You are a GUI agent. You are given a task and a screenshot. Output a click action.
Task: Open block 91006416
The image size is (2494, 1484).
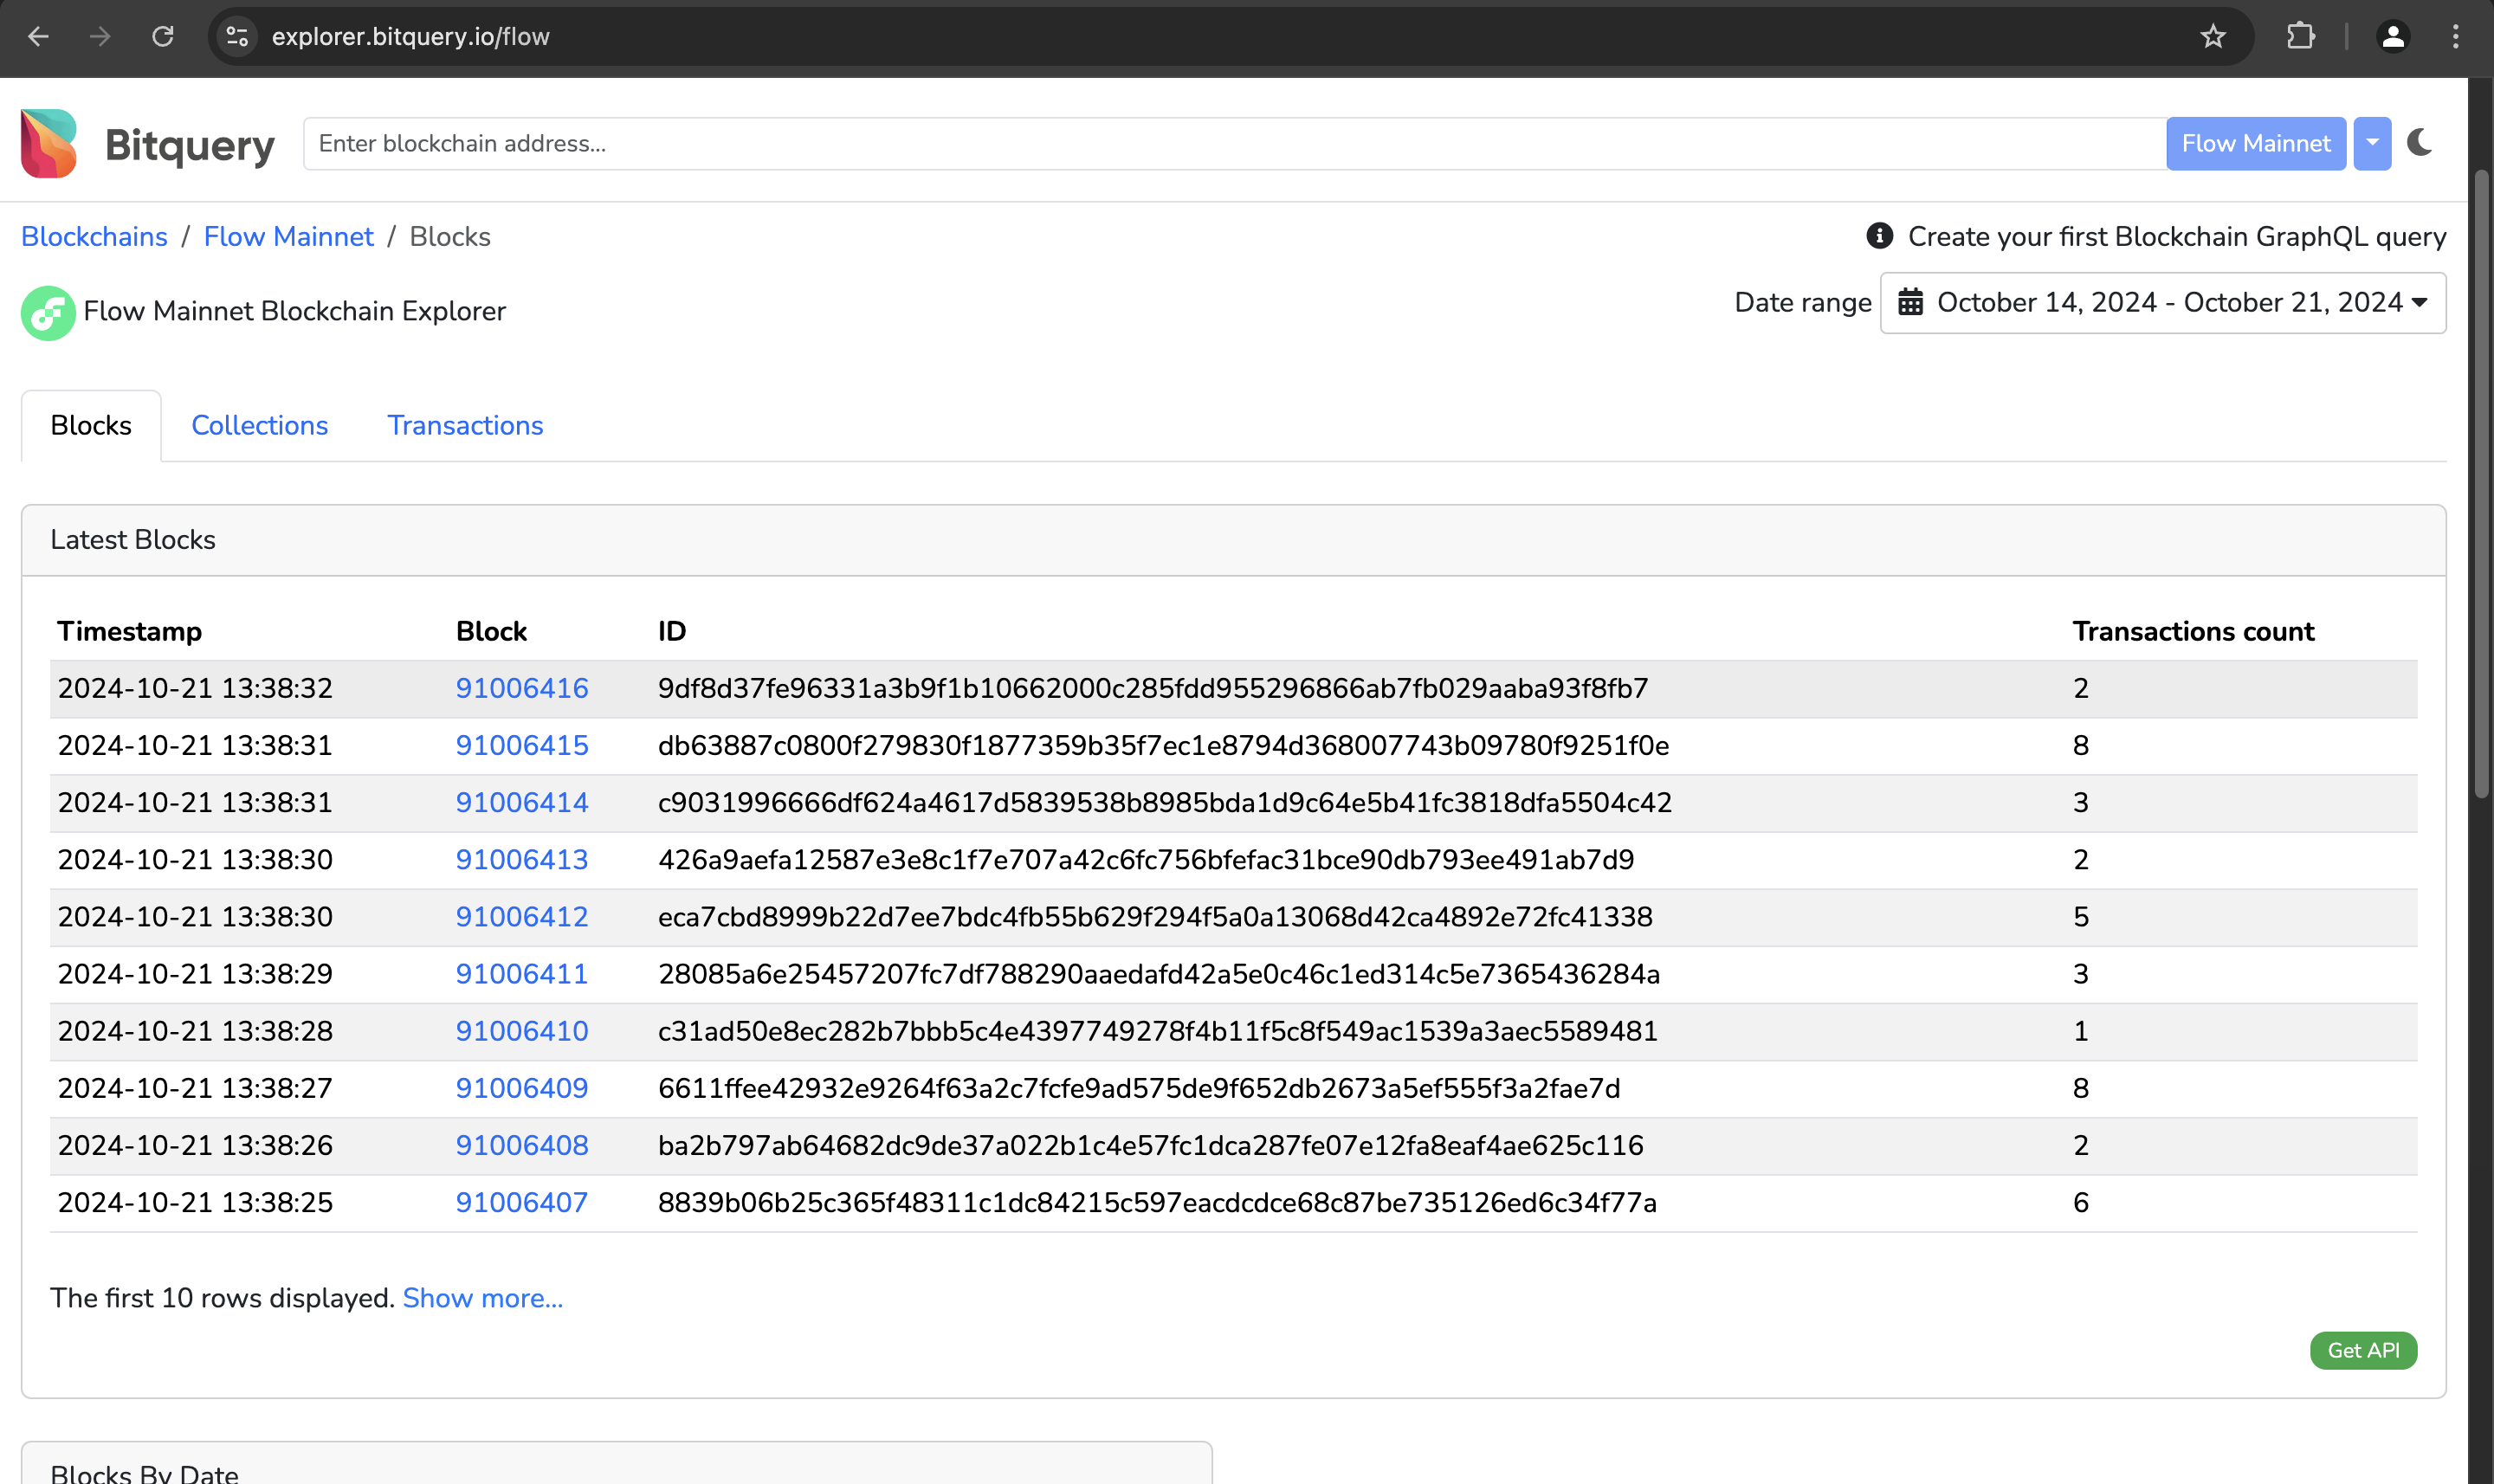521,689
